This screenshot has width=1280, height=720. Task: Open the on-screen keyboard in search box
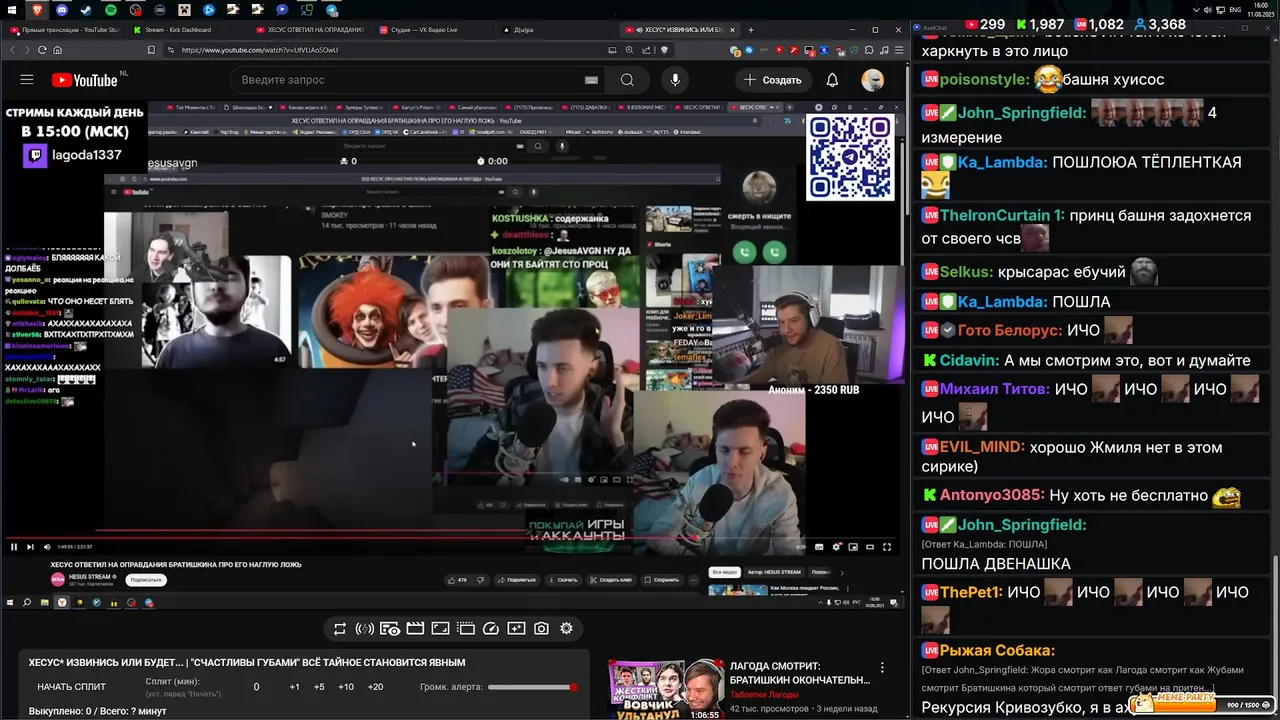coord(591,80)
